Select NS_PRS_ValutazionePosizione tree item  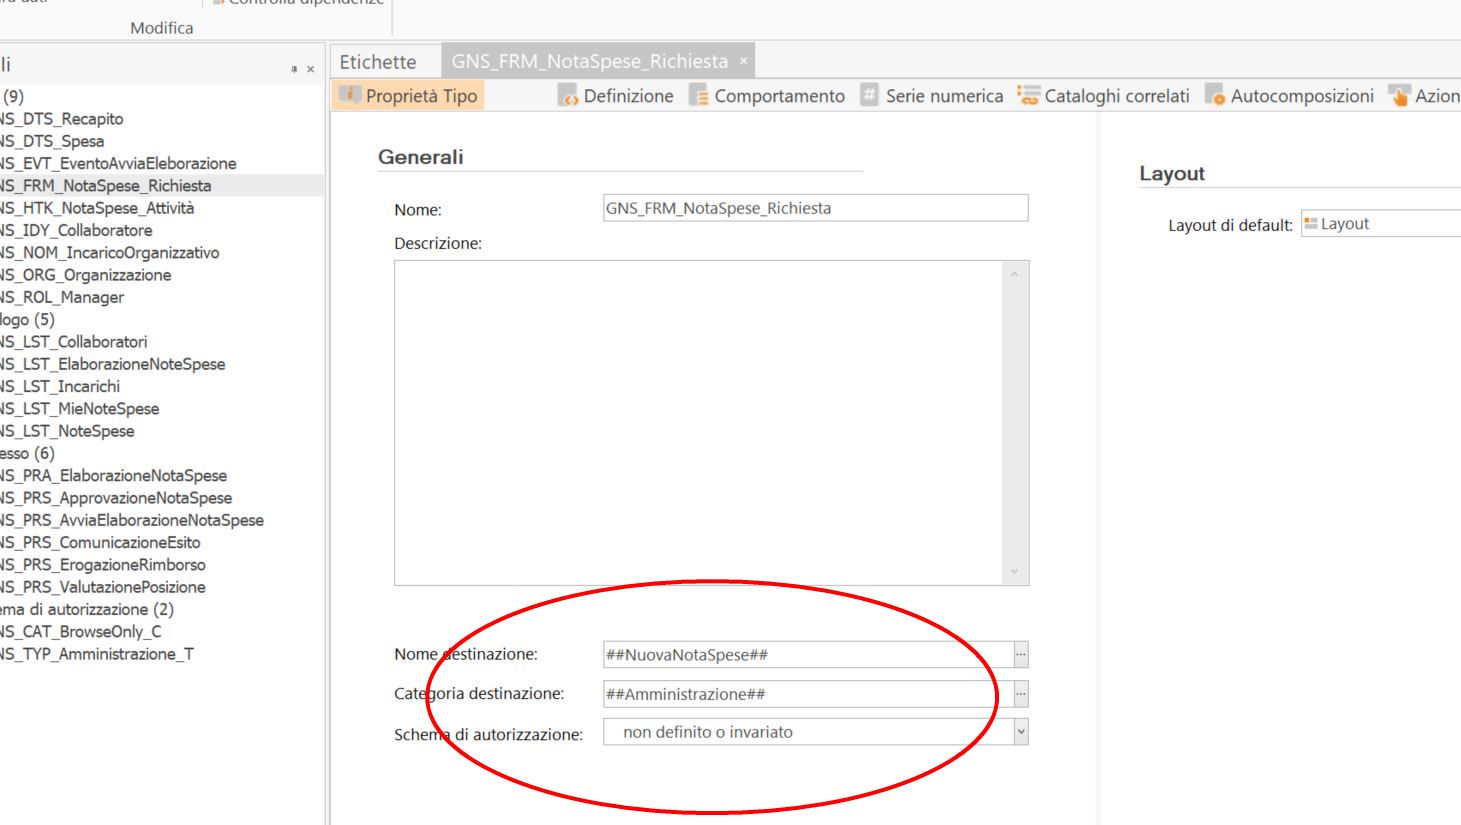click(103, 587)
